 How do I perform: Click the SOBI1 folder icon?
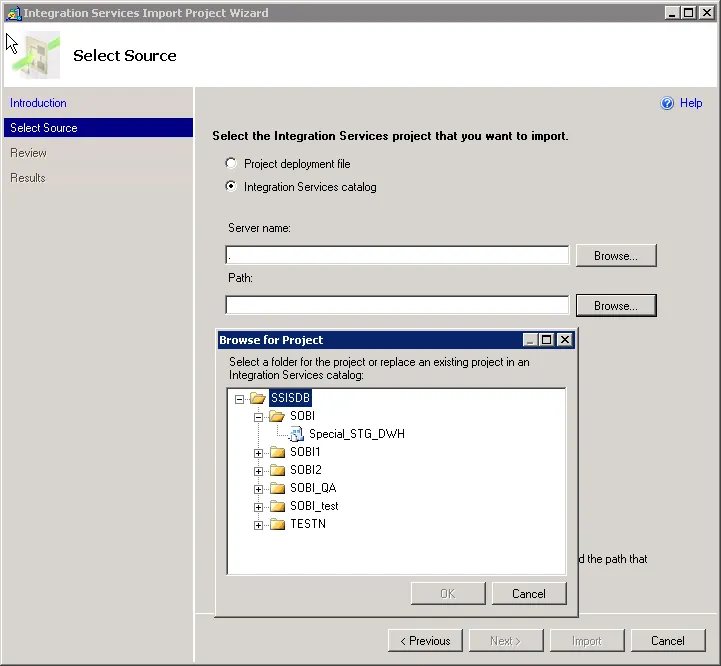(277, 452)
